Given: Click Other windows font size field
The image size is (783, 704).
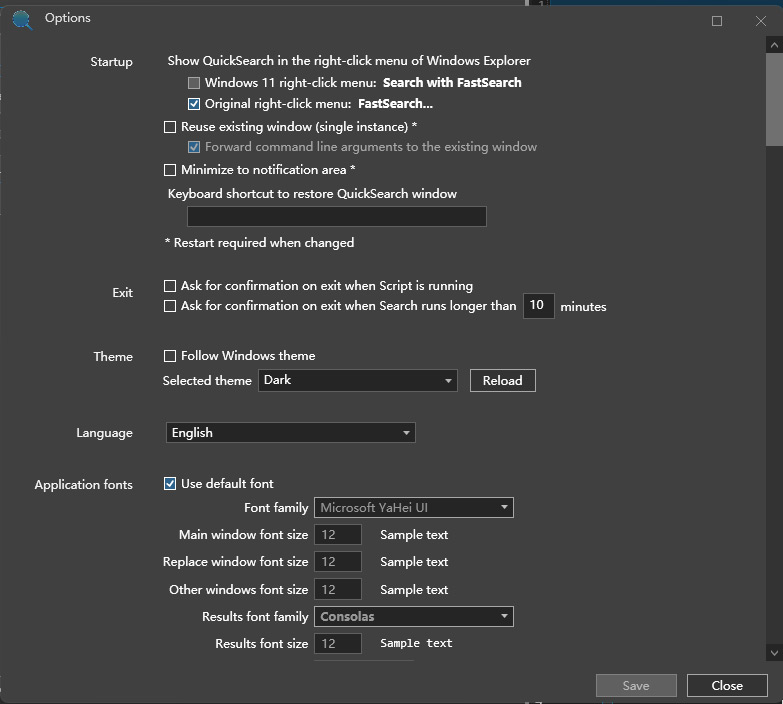Looking at the screenshot, I should tap(338, 589).
